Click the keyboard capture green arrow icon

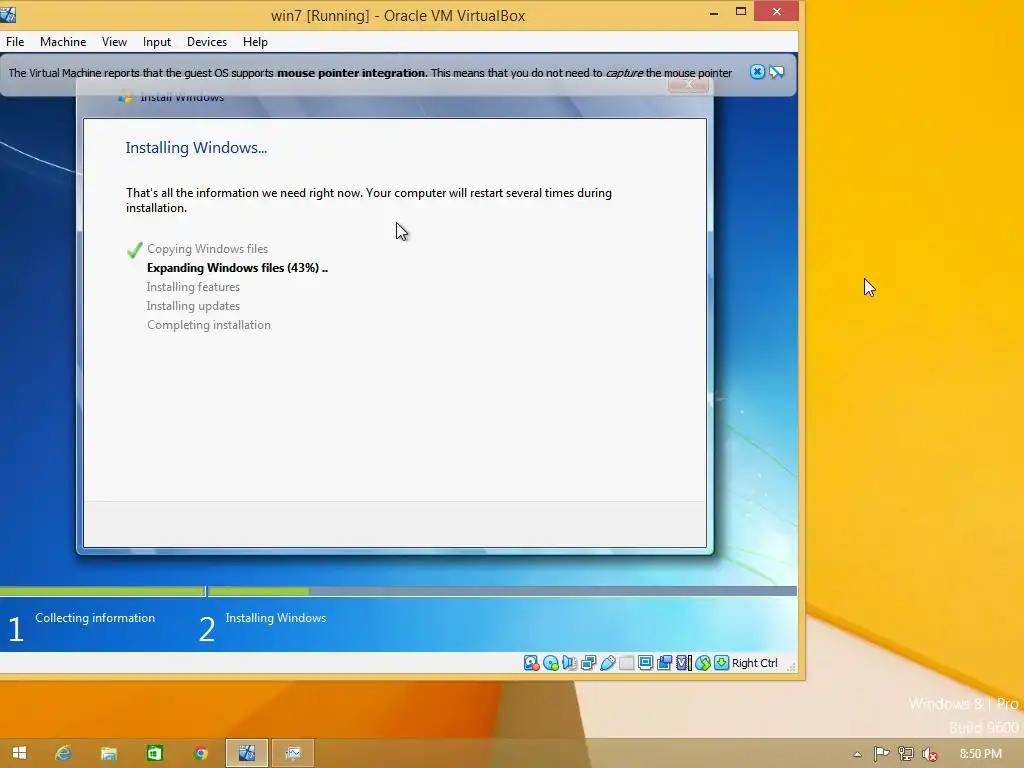721,663
